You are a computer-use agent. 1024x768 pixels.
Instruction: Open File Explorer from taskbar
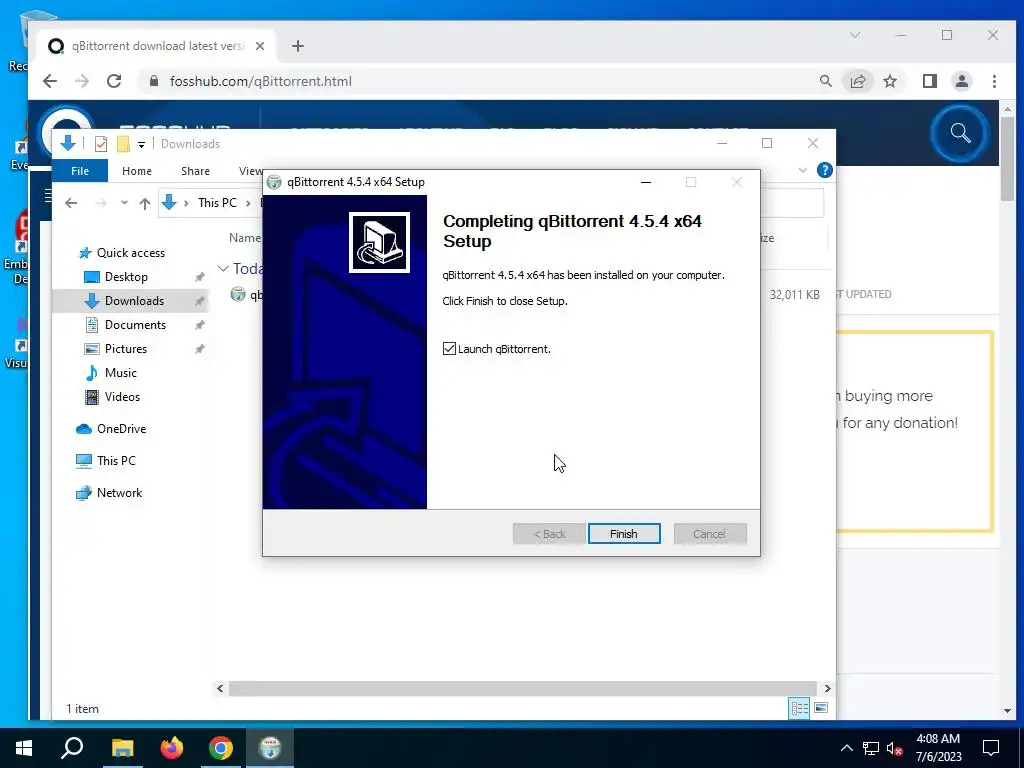coord(122,748)
